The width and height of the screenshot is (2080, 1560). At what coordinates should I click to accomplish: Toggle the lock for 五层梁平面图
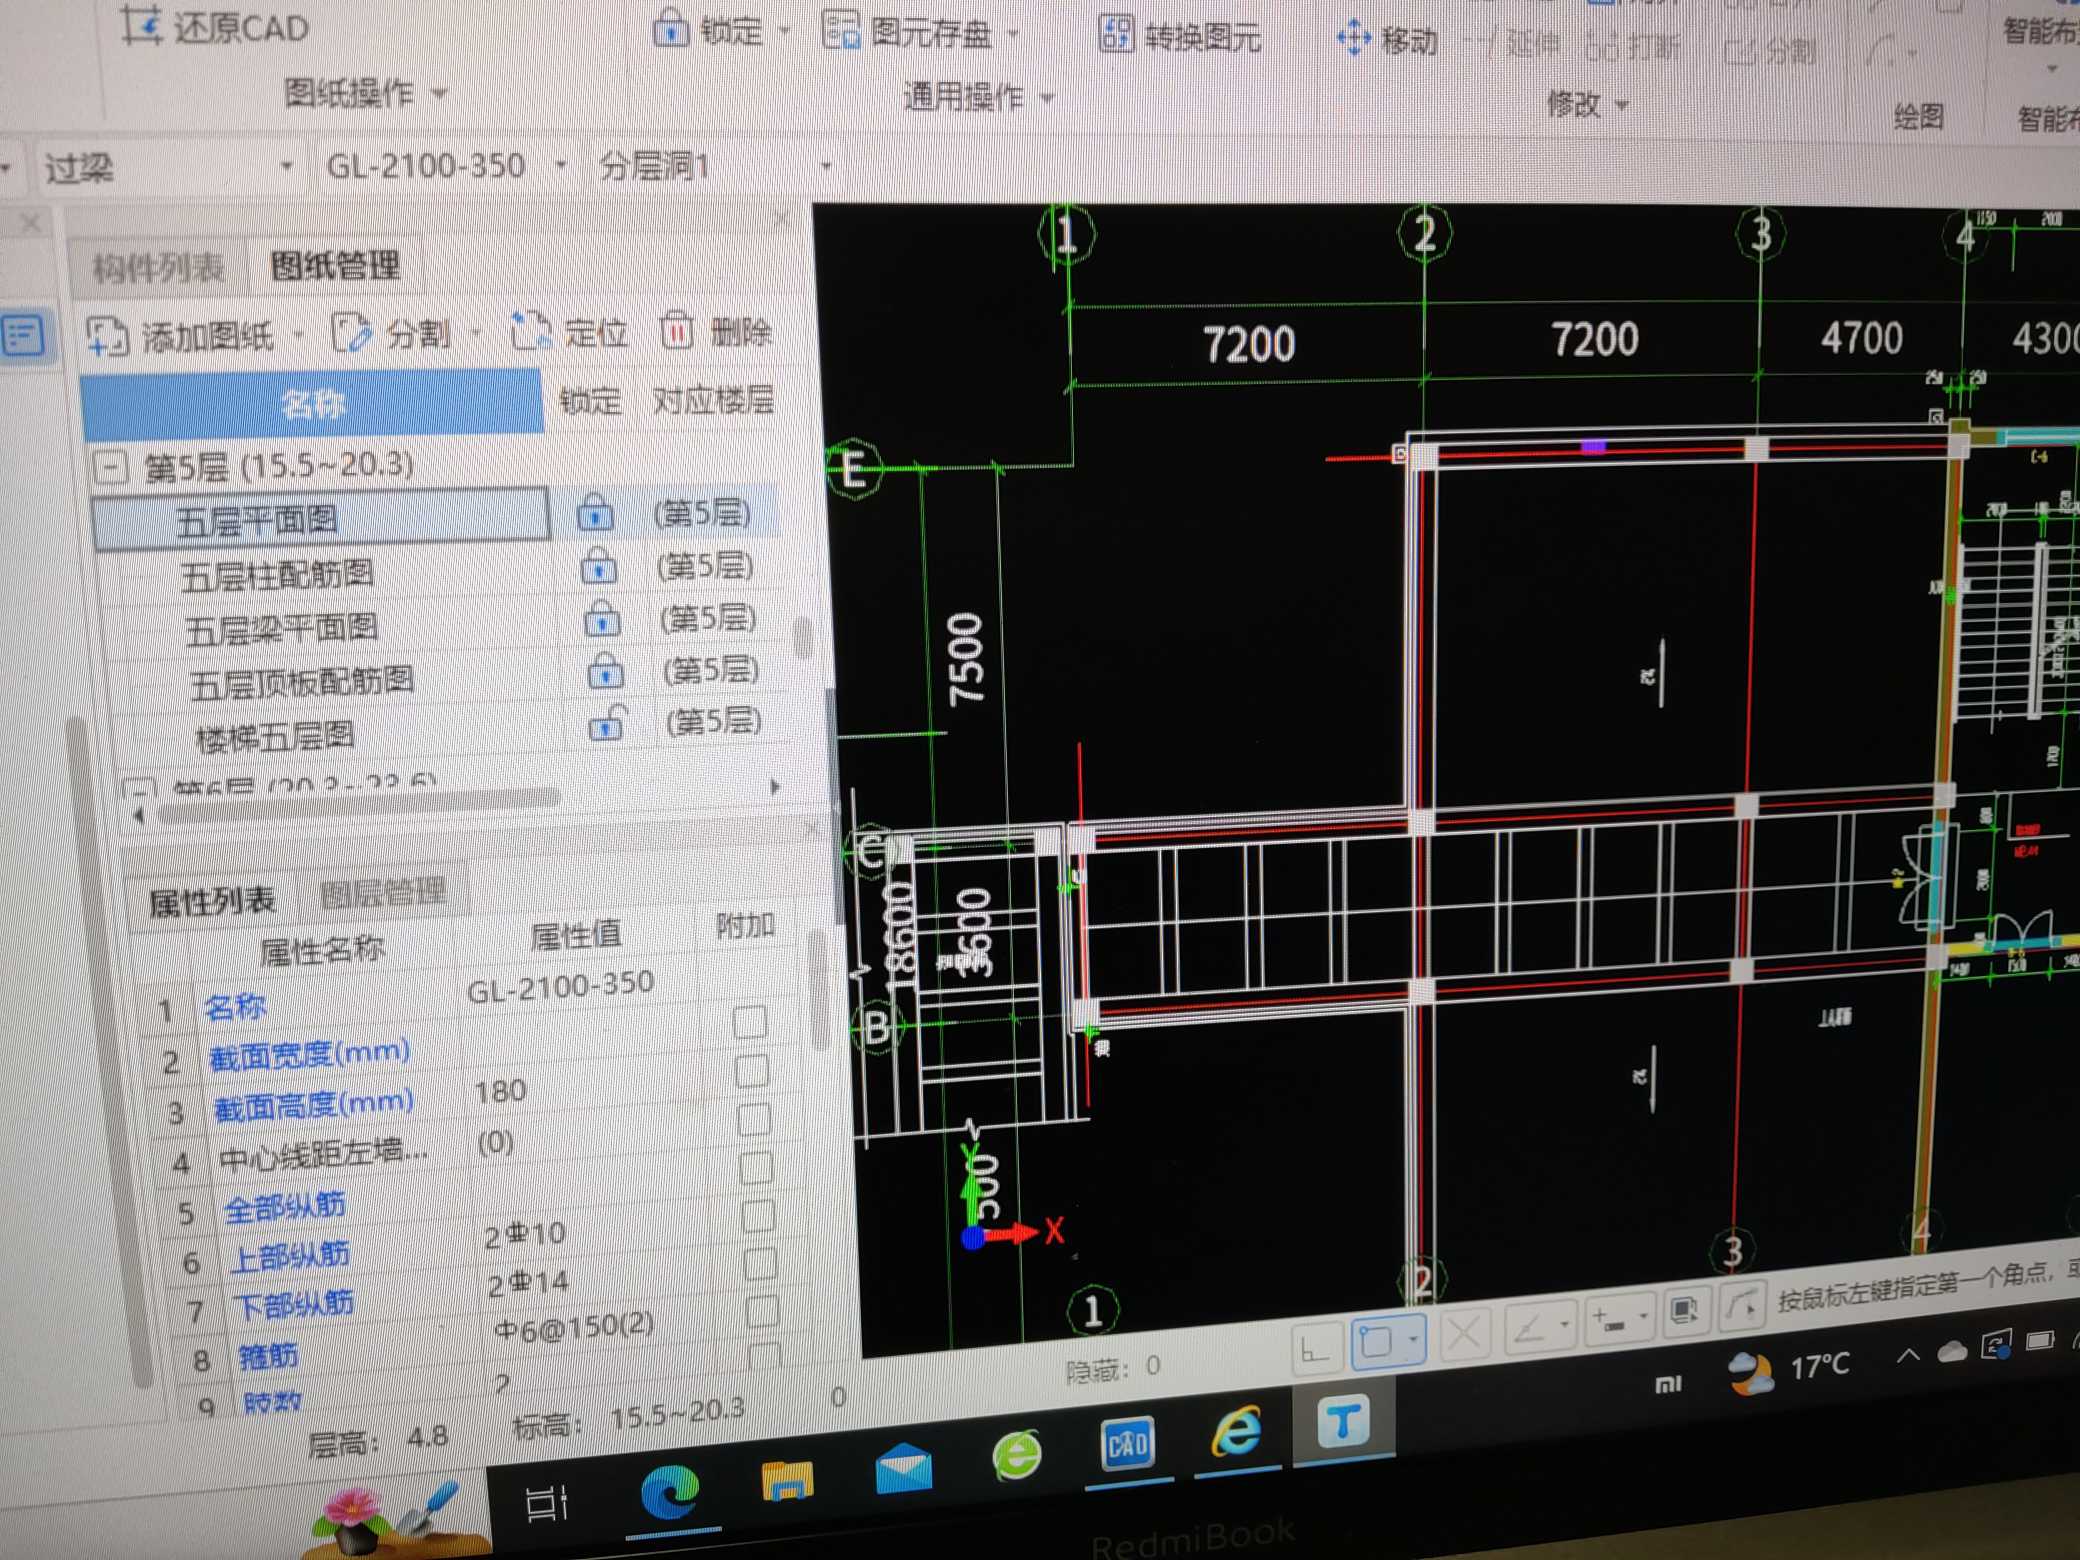(601, 619)
